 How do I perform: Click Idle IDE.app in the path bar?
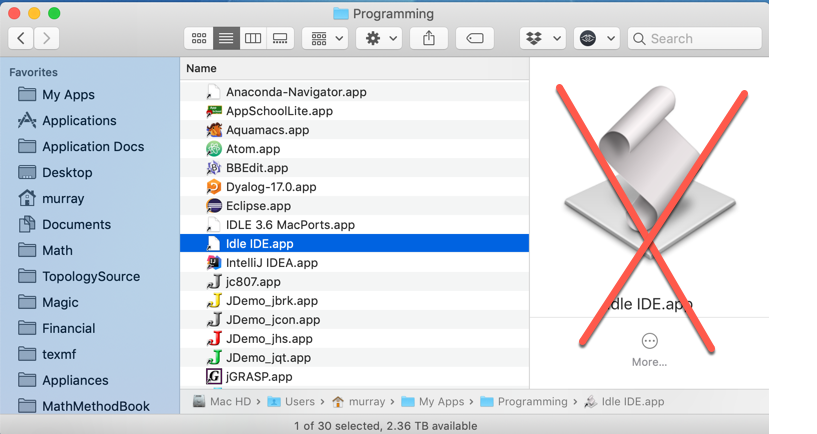click(x=625, y=402)
